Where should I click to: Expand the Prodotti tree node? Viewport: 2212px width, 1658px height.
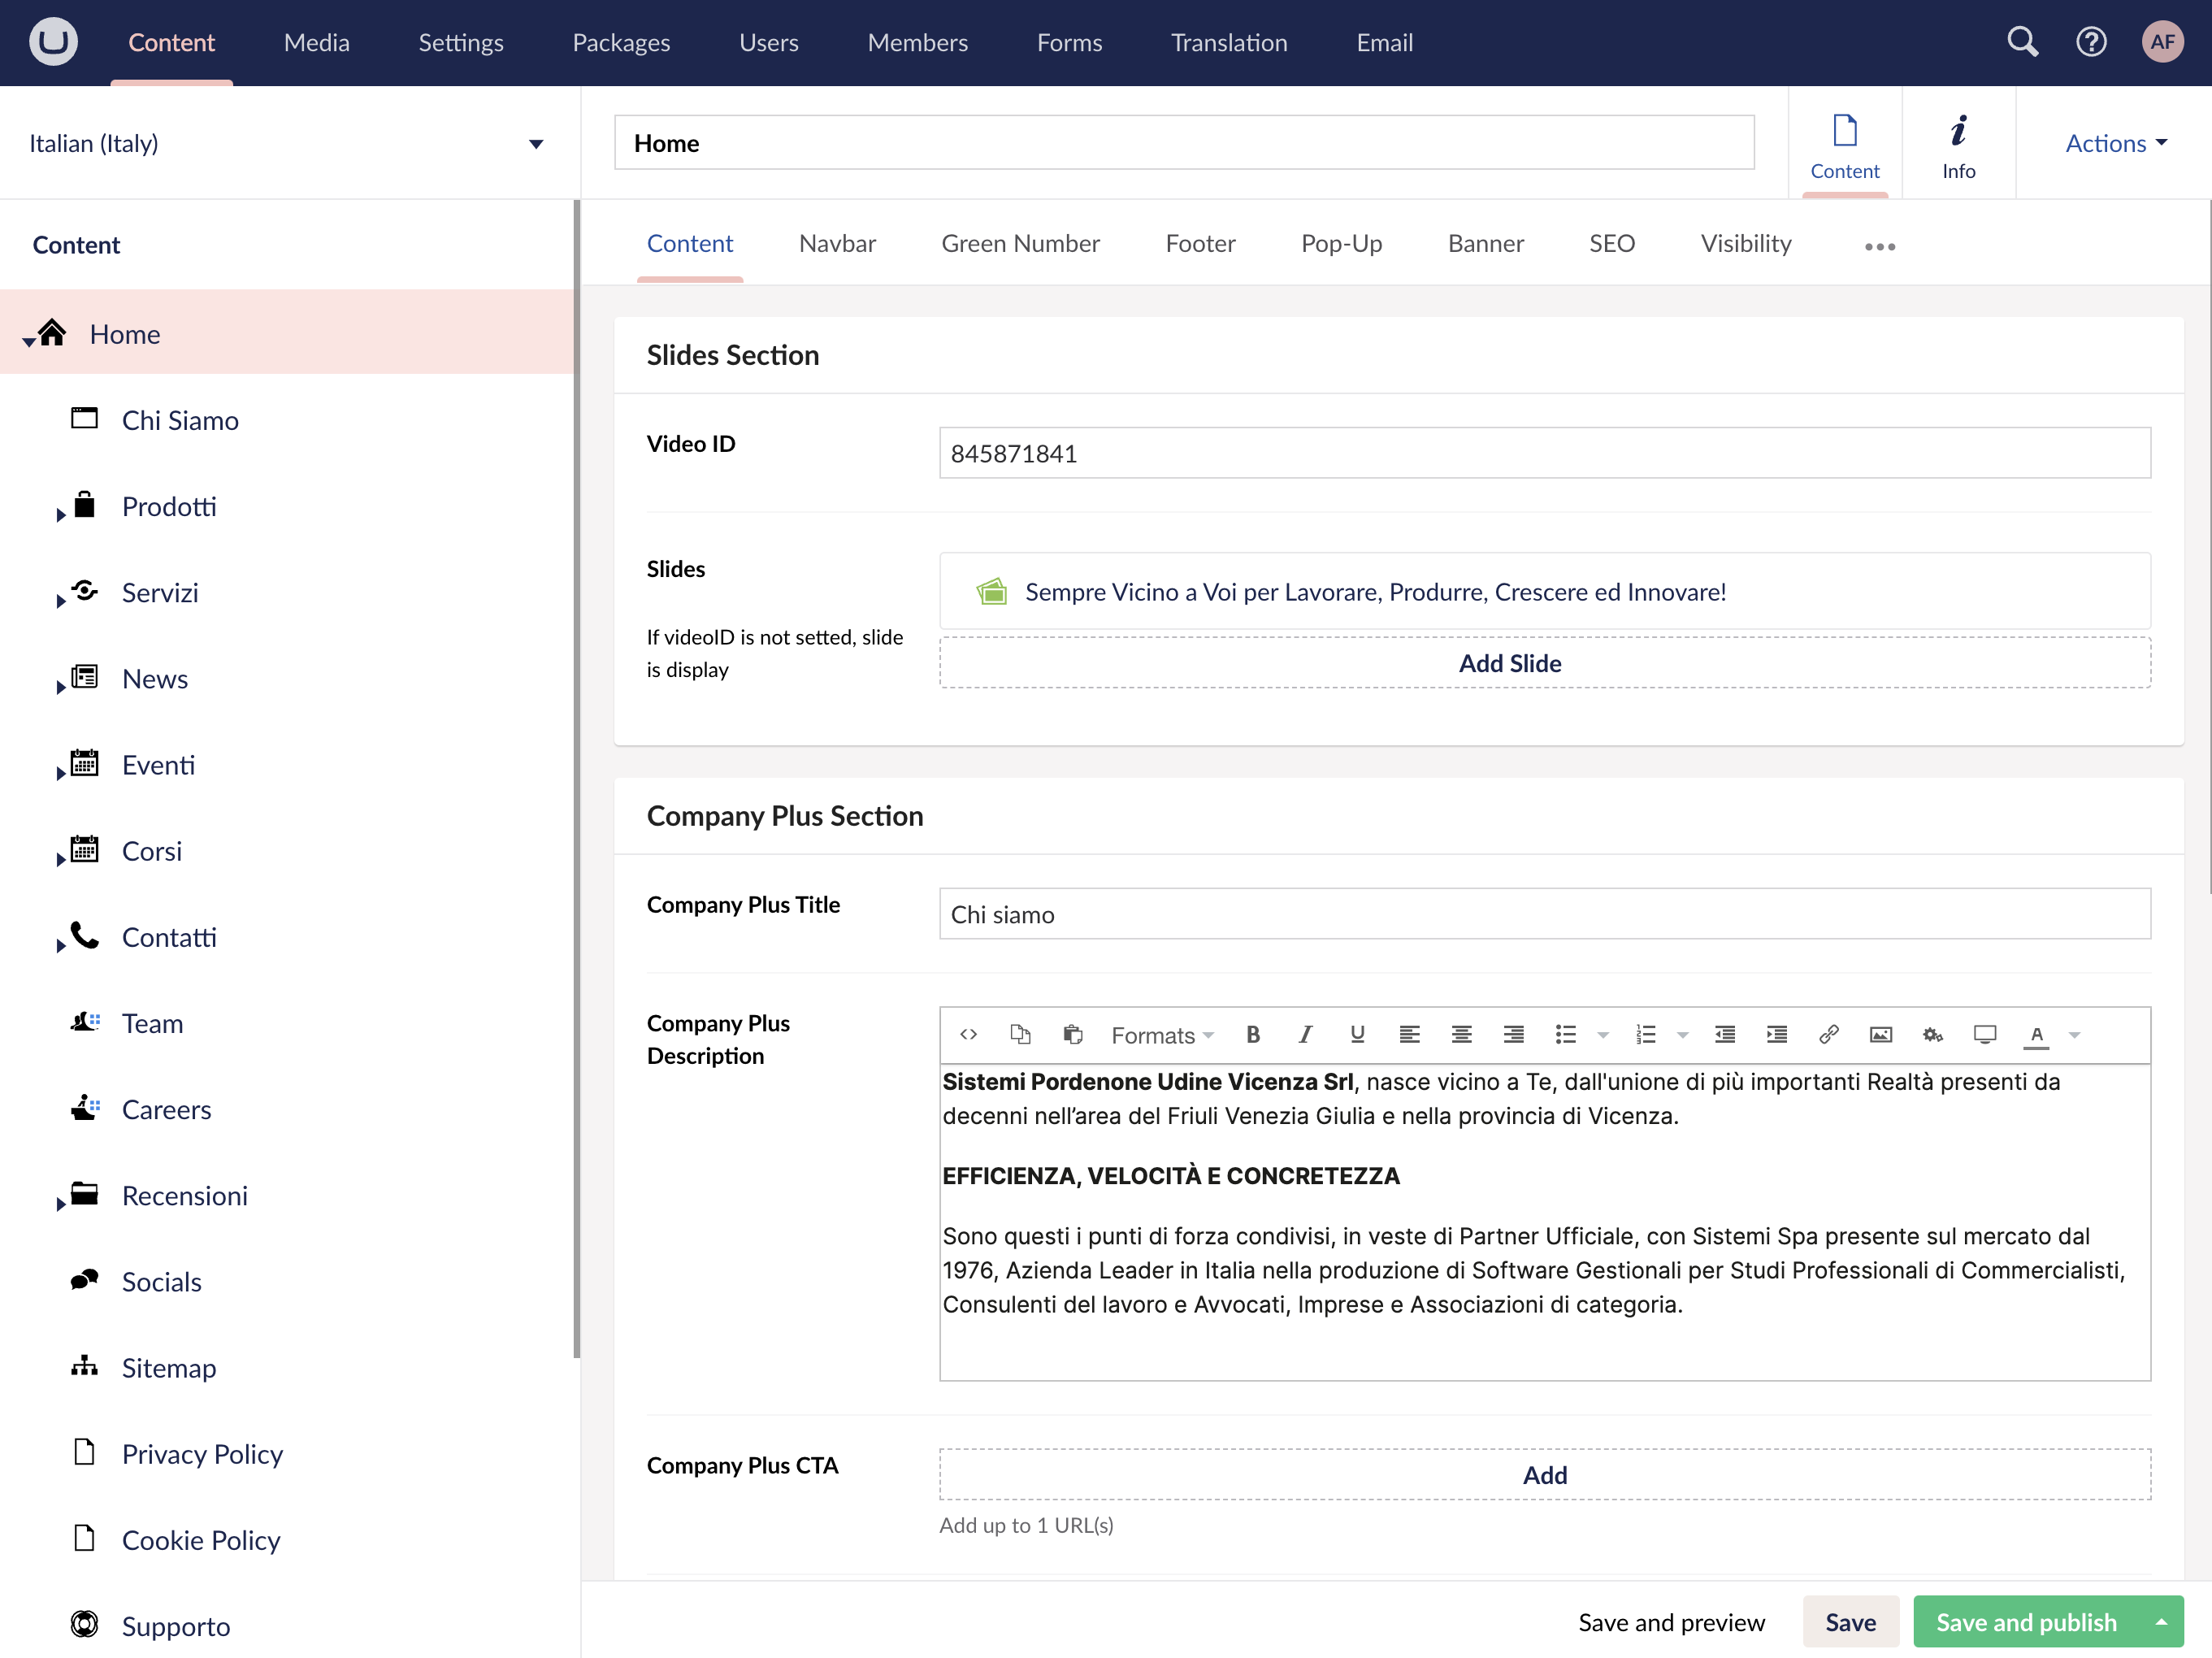pos(59,513)
